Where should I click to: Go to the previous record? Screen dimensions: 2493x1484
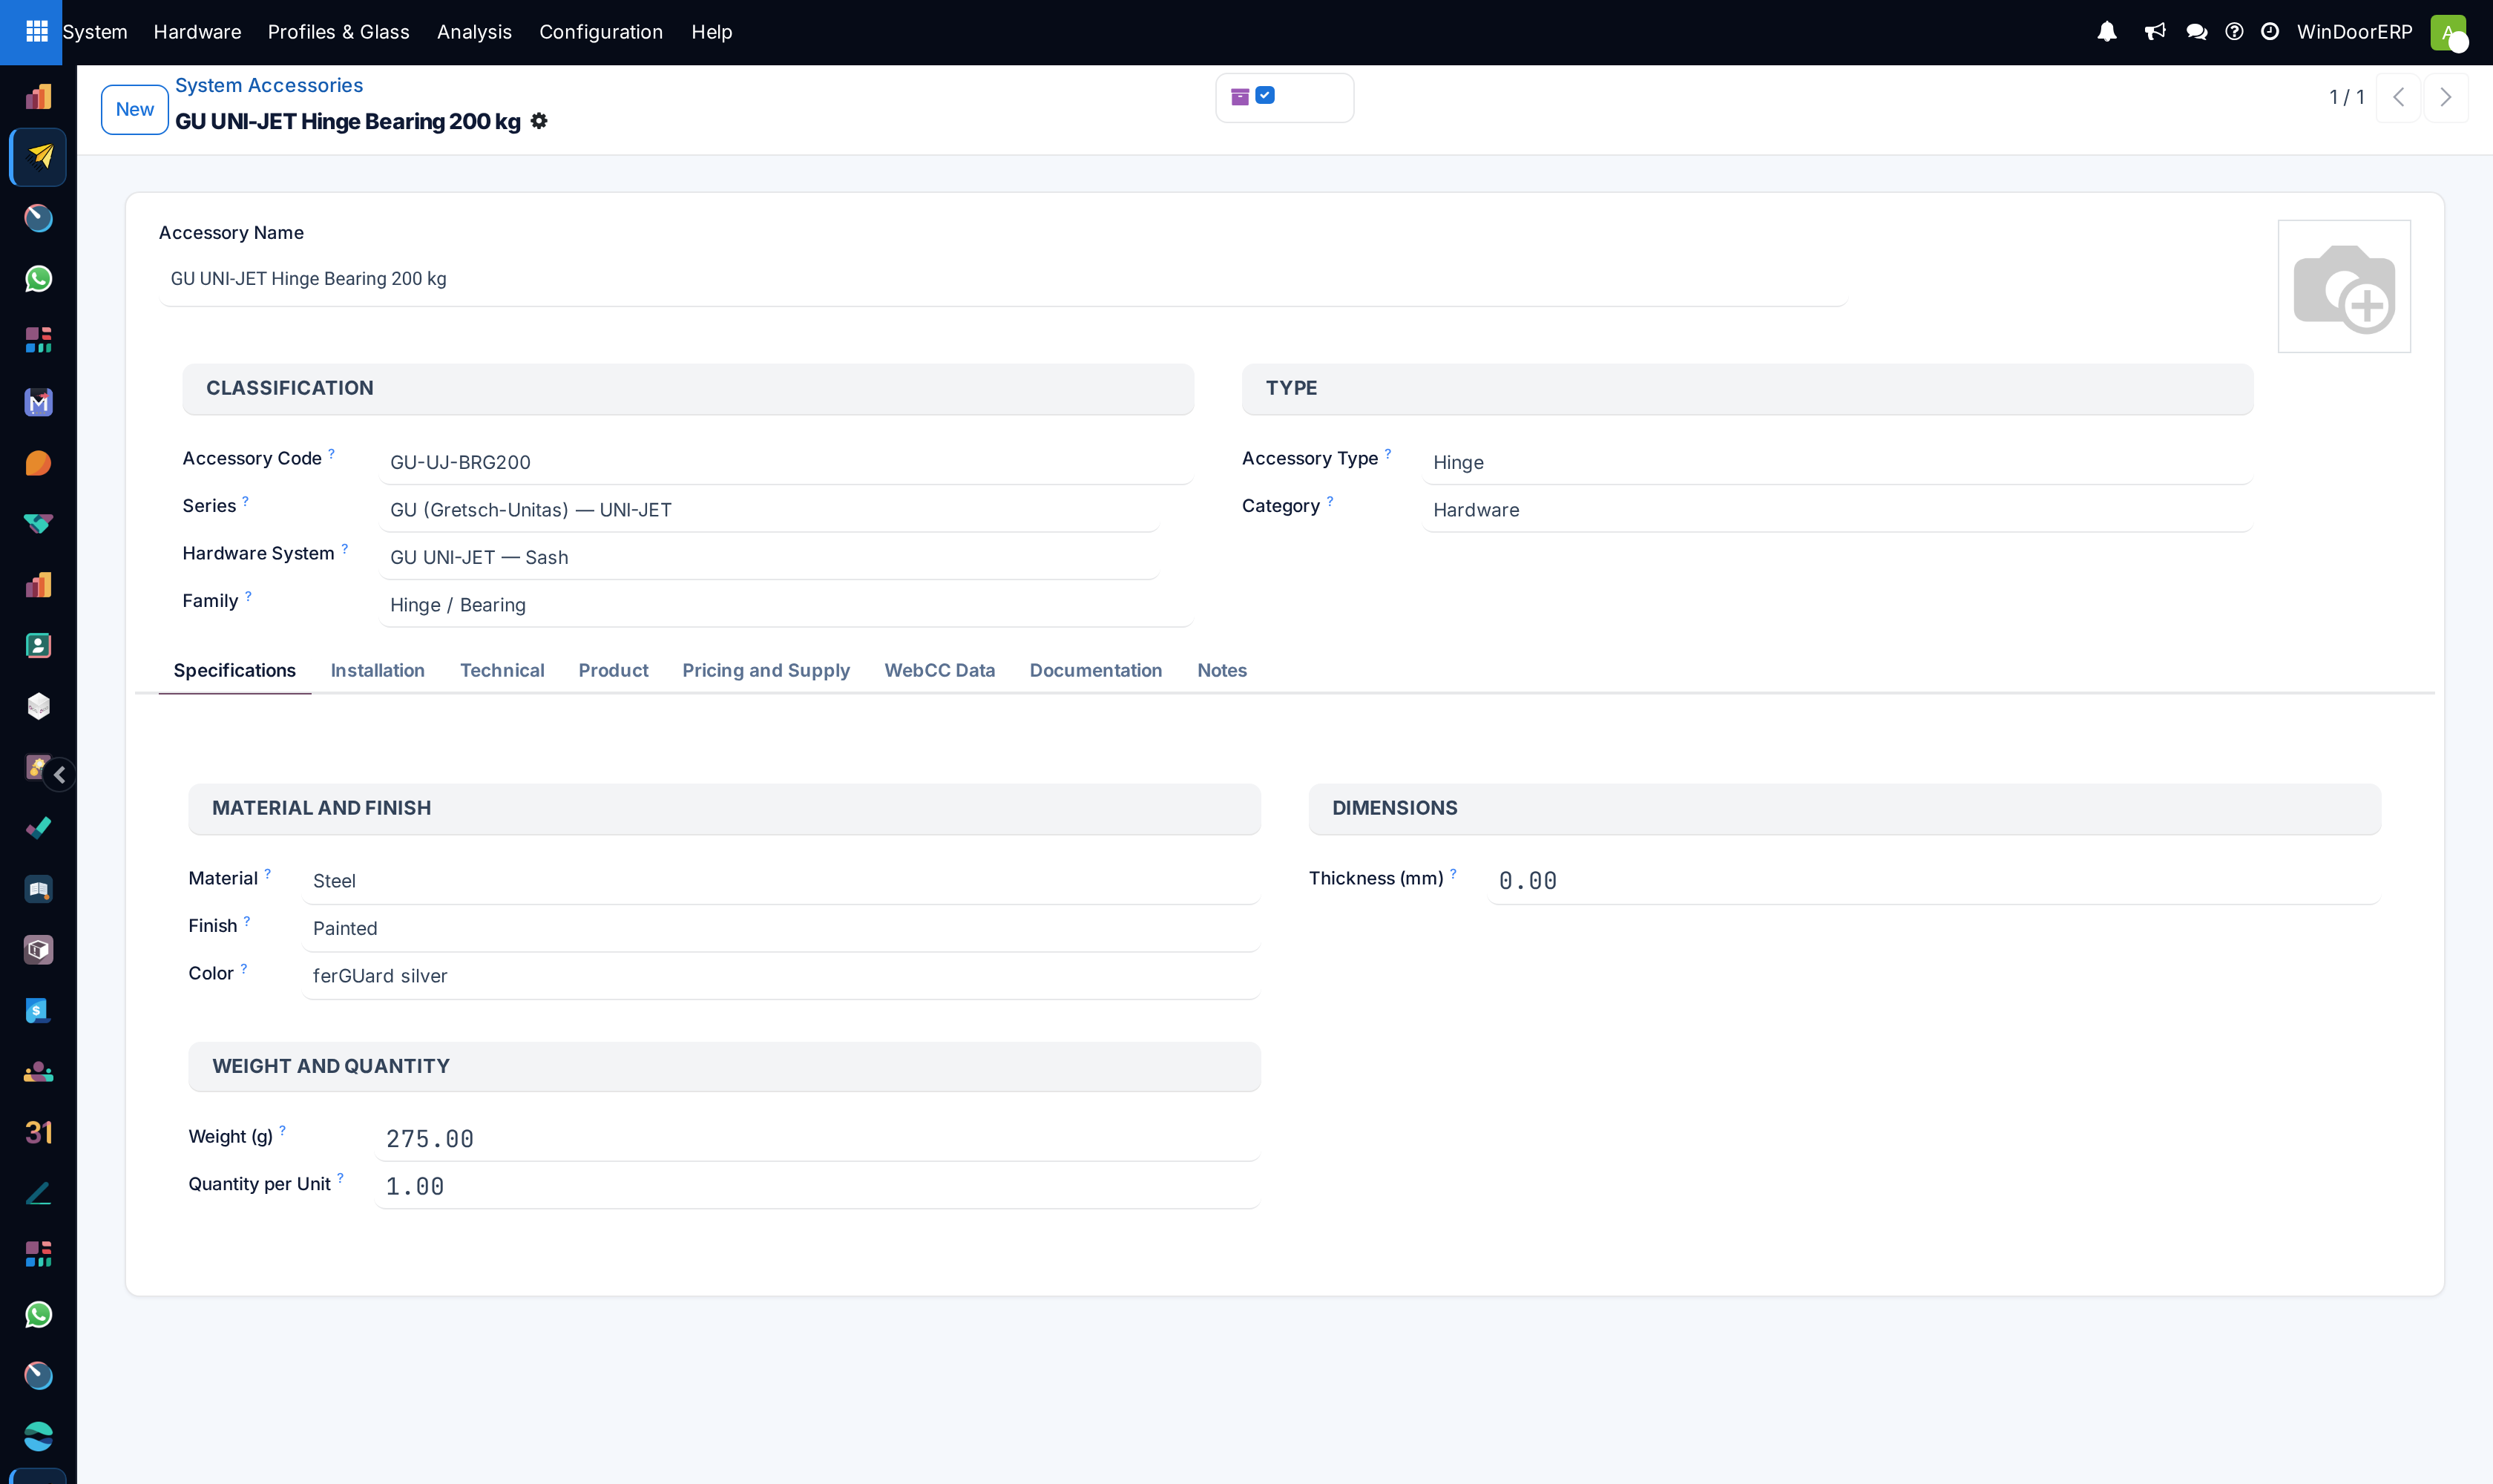(2398, 97)
